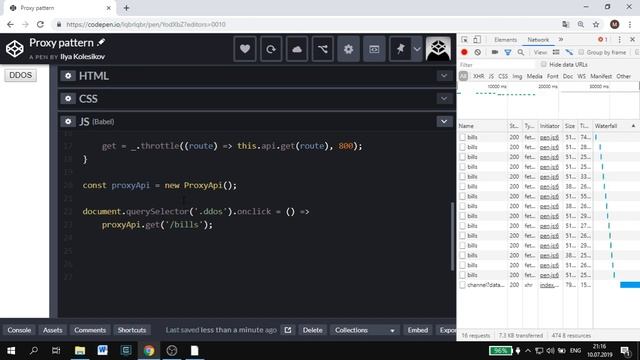The width and height of the screenshot is (640, 360).
Task: Select the DevTools inspect element icon
Action: click(464, 40)
